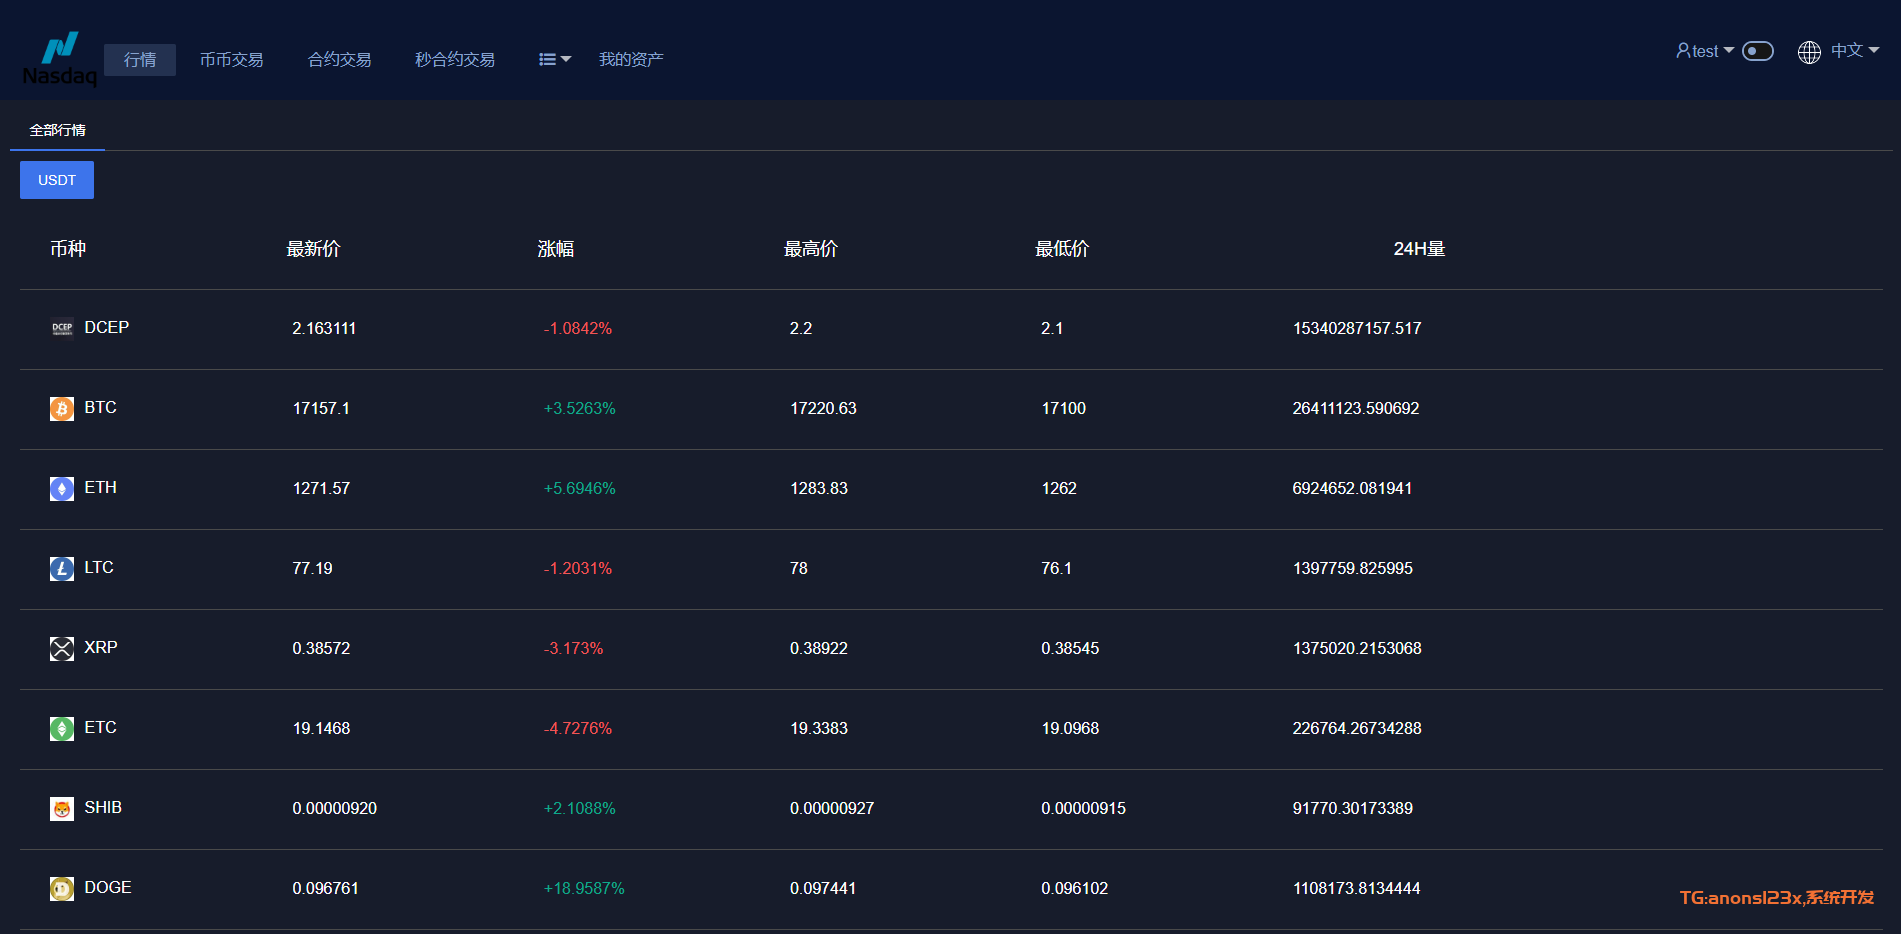The height and width of the screenshot is (934, 1901).
Task: Click BTC highest price 17220.63
Action: (x=823, y=408)
